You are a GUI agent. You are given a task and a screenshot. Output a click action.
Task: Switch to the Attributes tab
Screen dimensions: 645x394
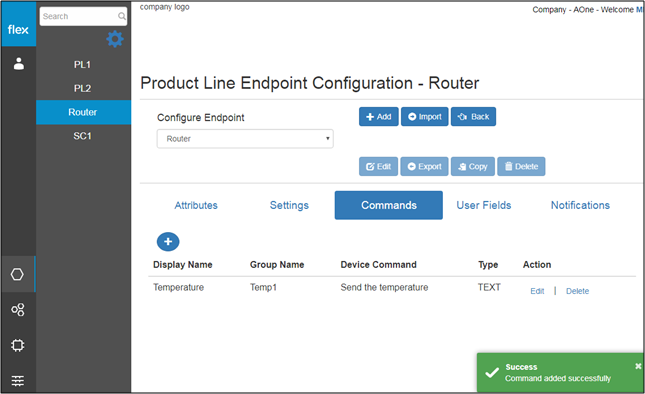(x=196, y=205)
